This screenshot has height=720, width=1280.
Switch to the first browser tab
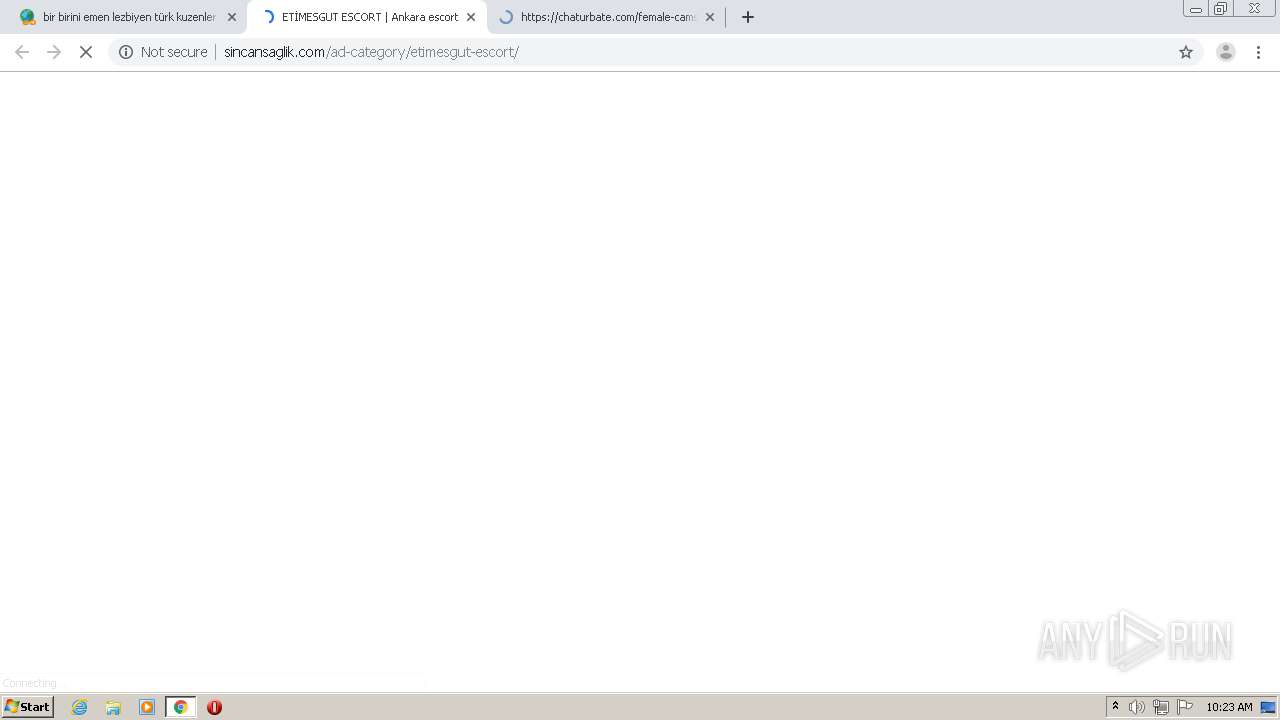click(x=127, y=17)
